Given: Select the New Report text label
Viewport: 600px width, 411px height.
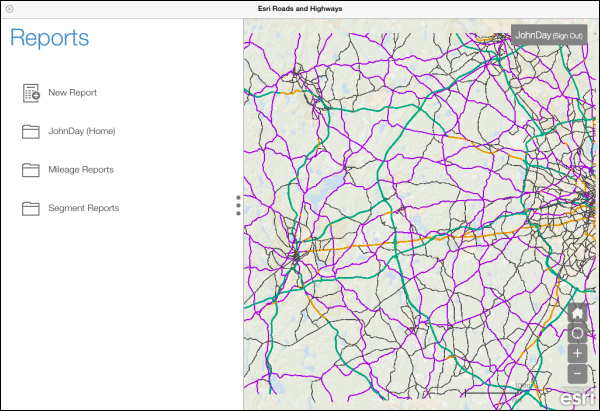Looking at the screenshot, I should (72, 93).
